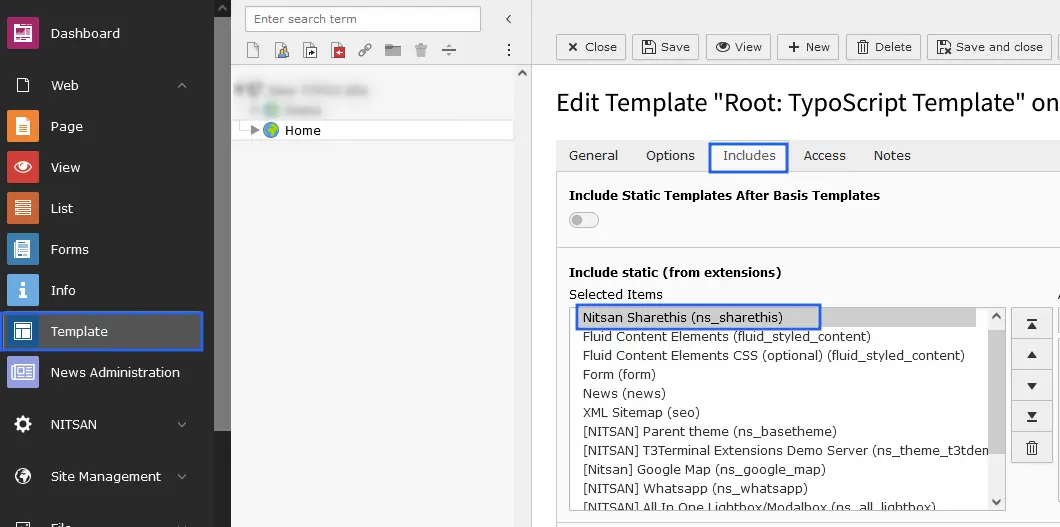
Task: Expand the Home page tree node
Action: 255,130
